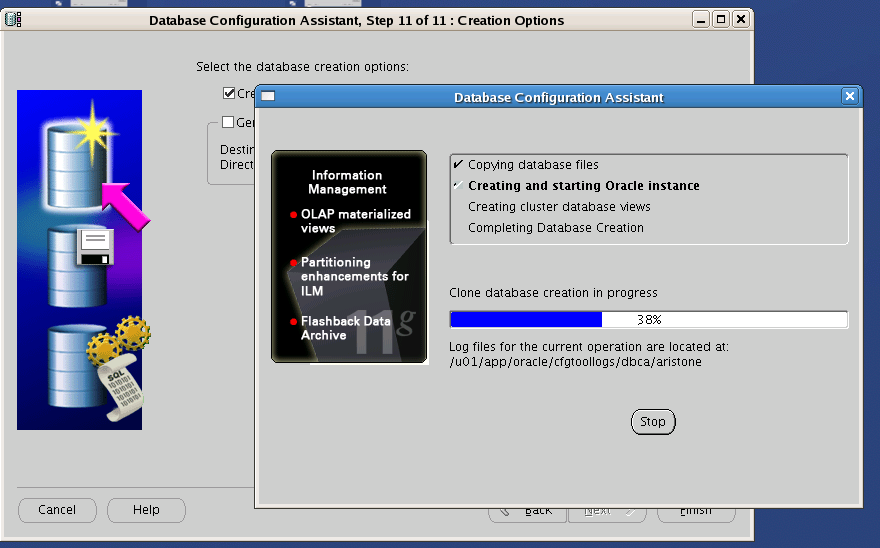Cancel the database configuration wizard

pyautogui.click(x=57, y=510)
